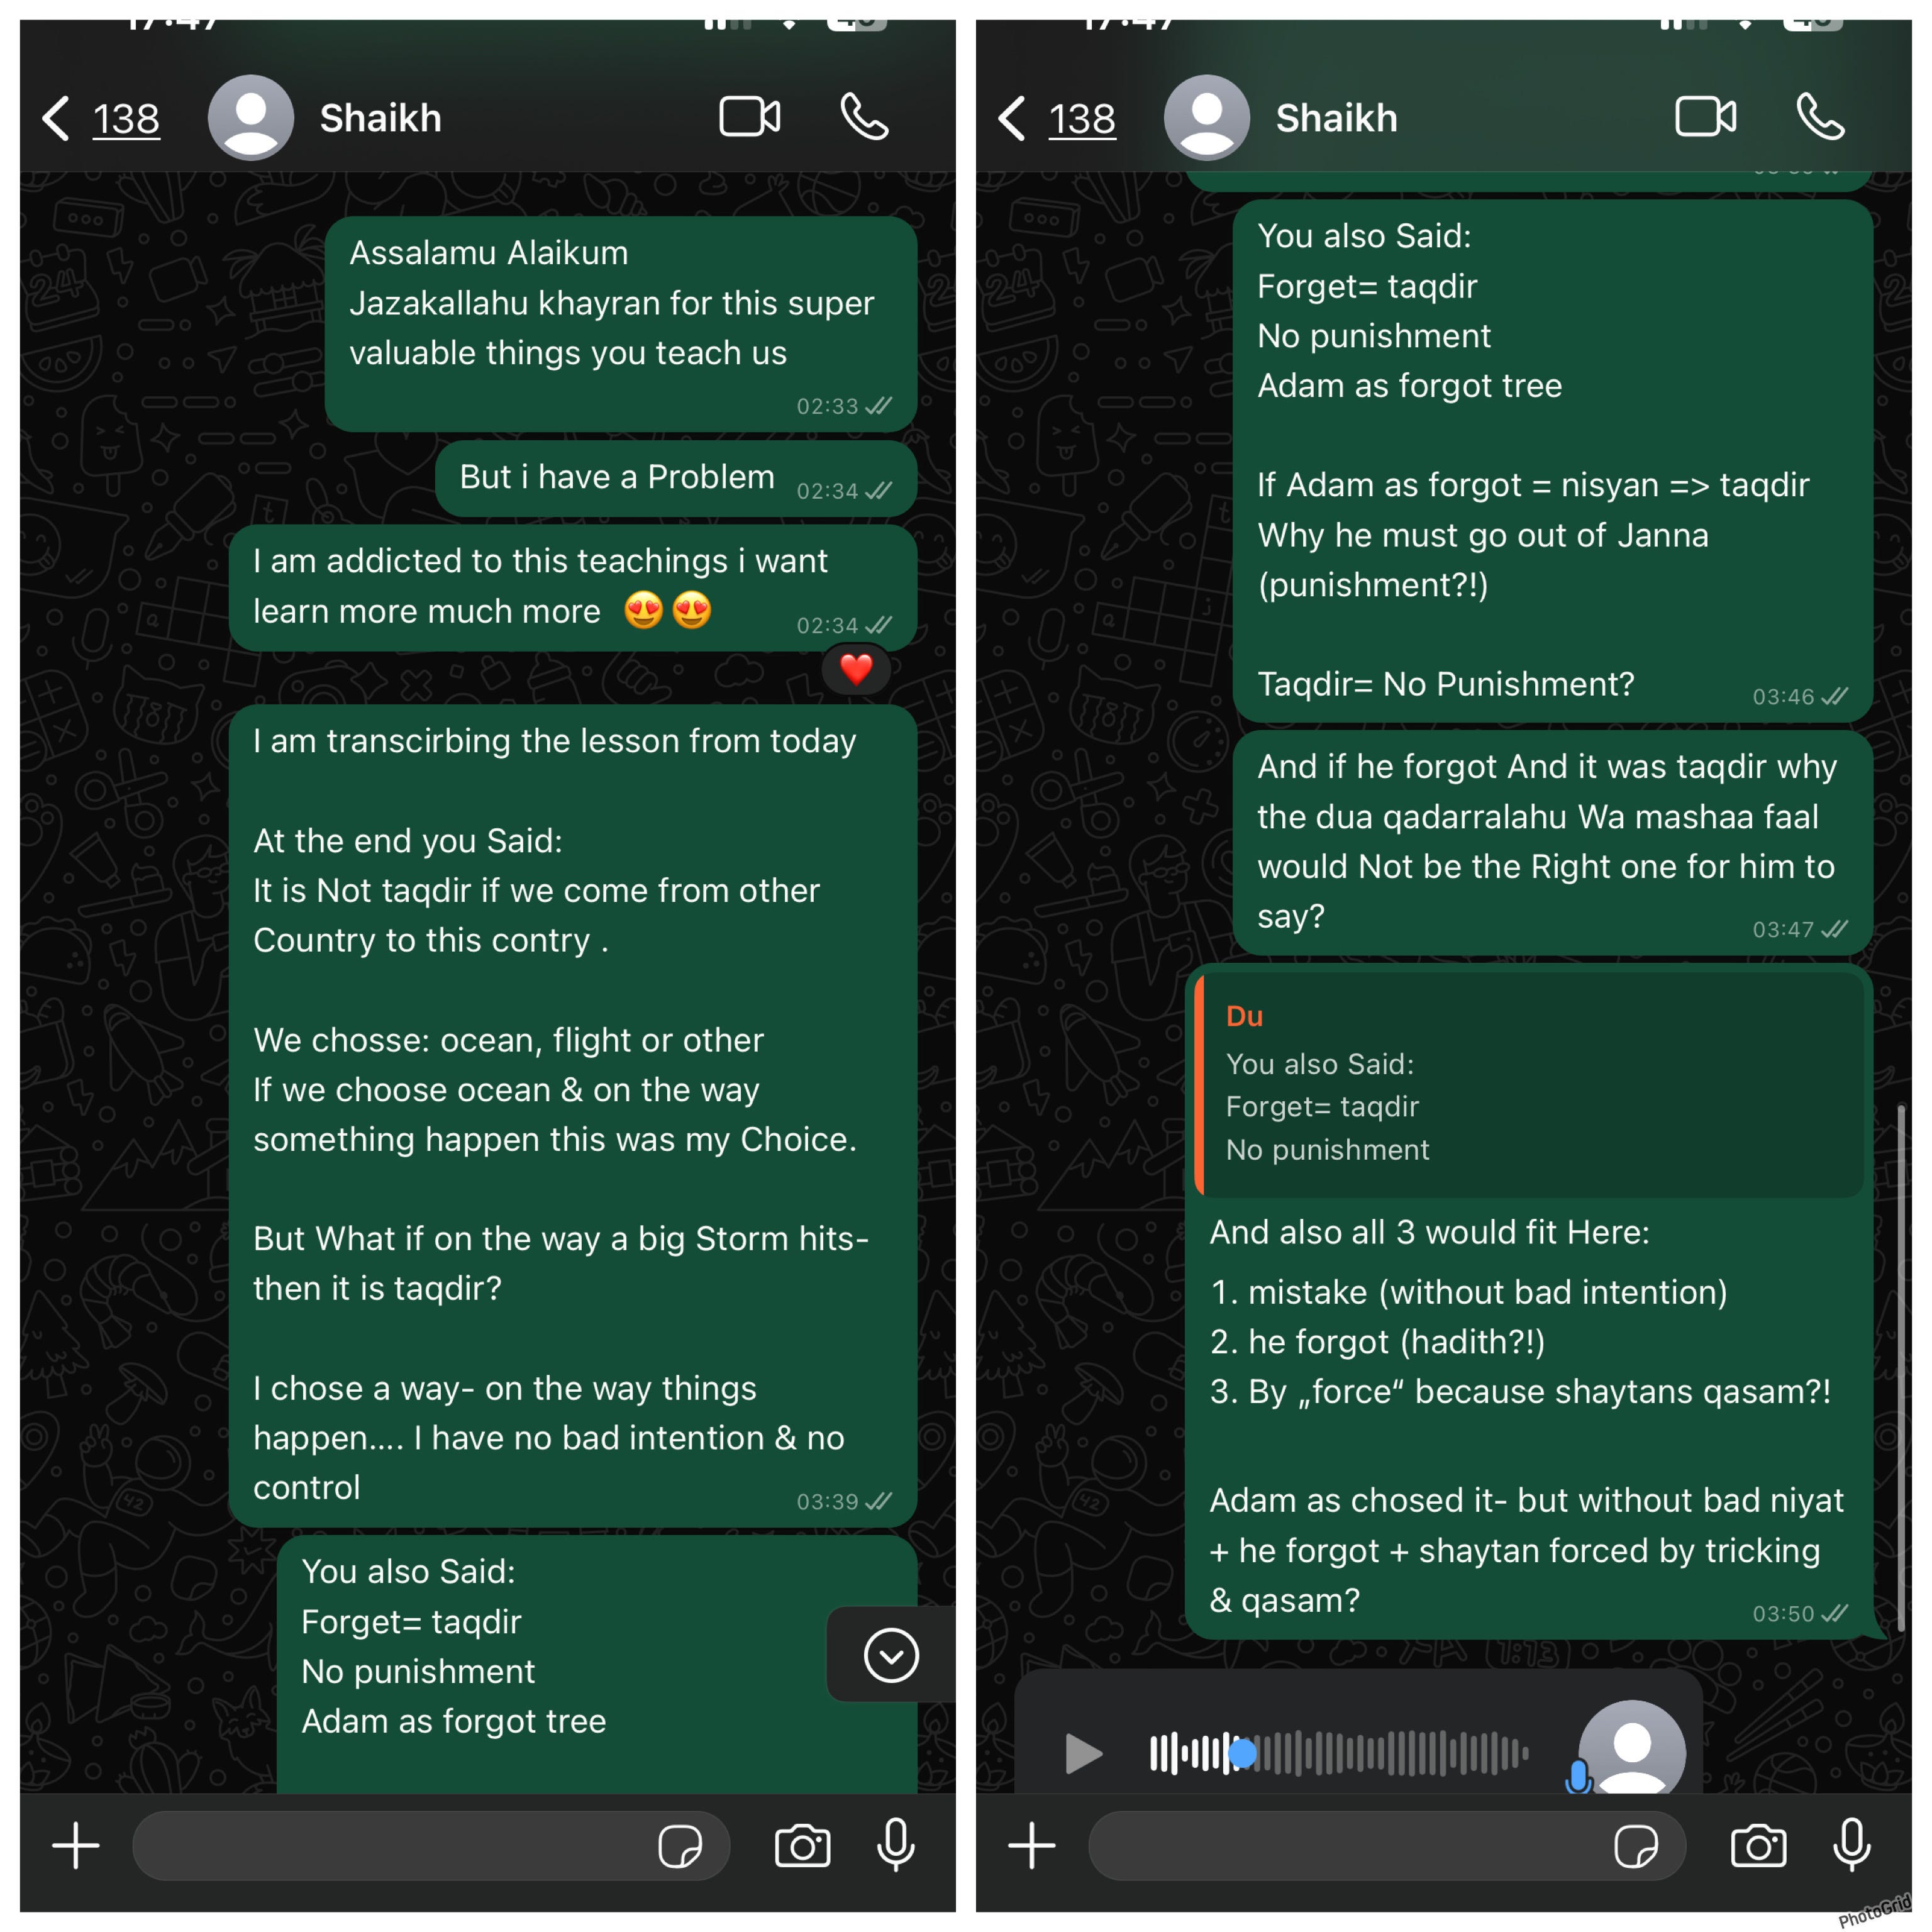Tap the video call icon in the right chat
The image size is (1932, 1932).
point(1705,117)
